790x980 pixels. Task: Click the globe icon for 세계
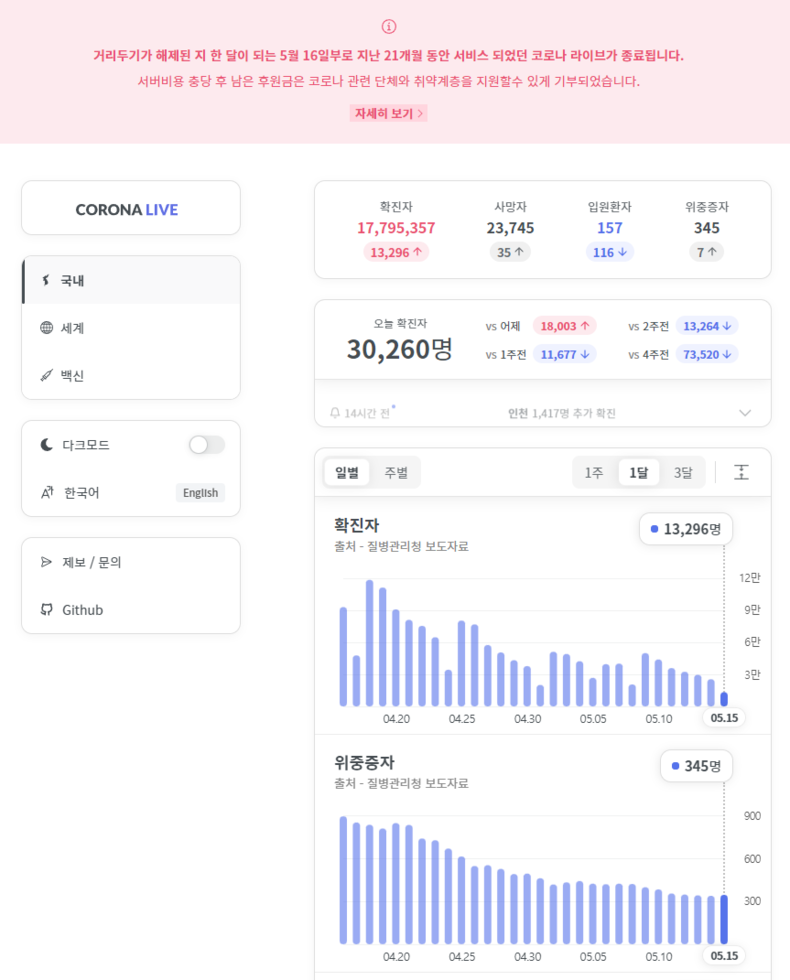pos(46,328)
